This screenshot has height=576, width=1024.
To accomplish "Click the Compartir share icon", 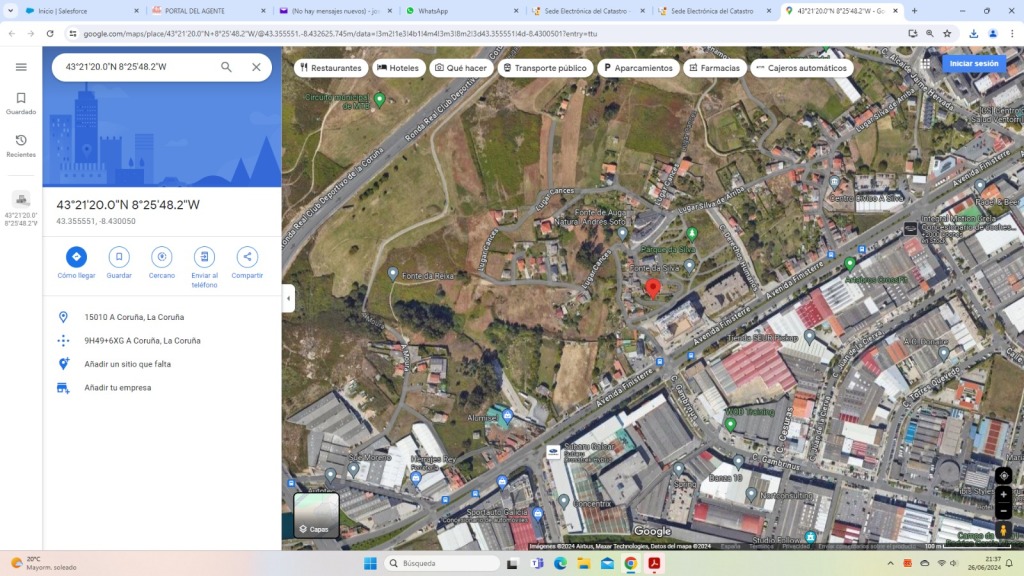I will (247, 257).
